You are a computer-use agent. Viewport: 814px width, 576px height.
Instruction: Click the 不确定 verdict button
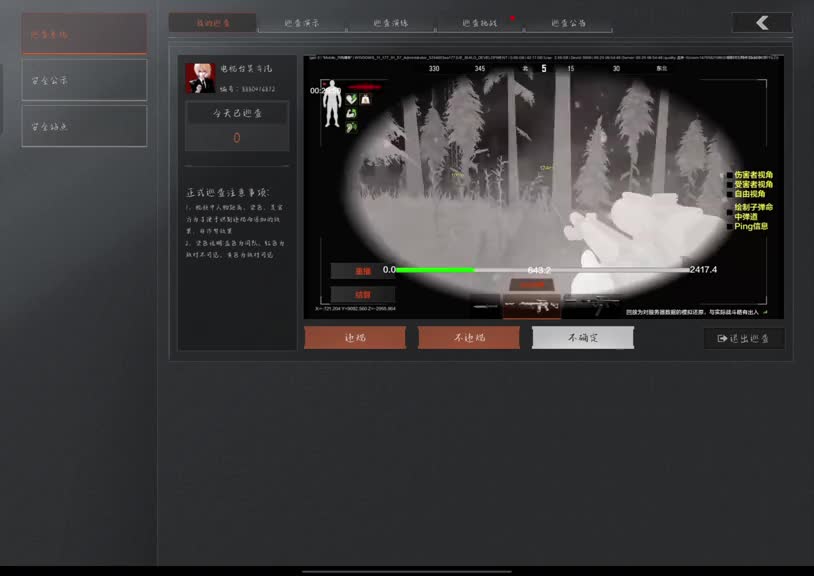(x=583, y=337)
